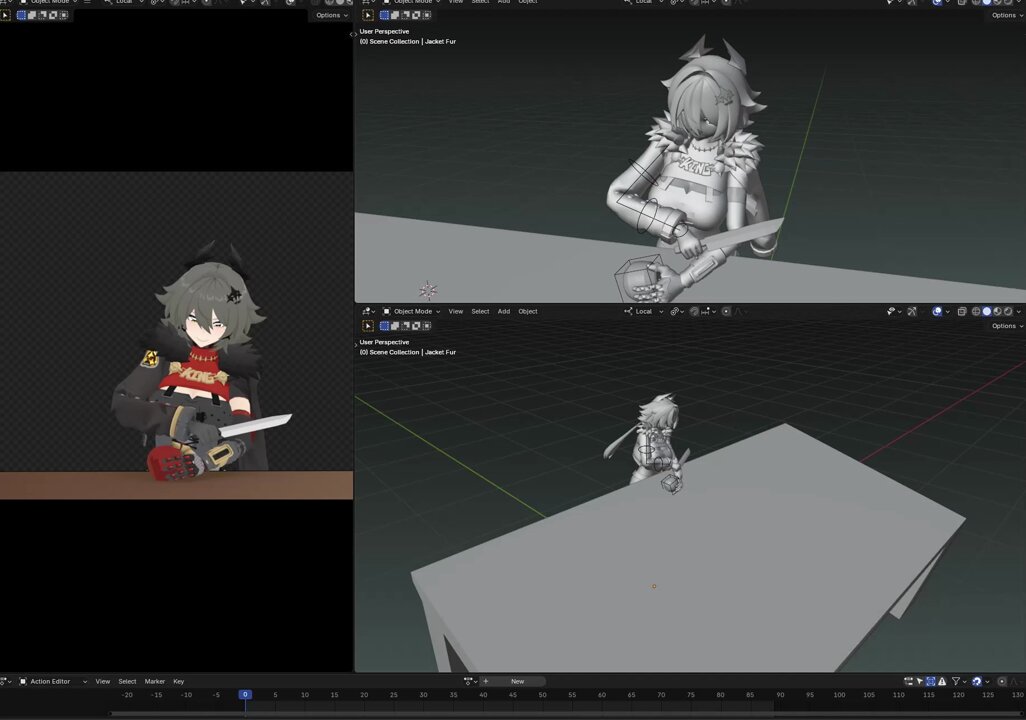Click frame 45 on the timeline ruler
Viewport: 1026px width, 720px height.
pyautogui.click(x=513, y=694)
